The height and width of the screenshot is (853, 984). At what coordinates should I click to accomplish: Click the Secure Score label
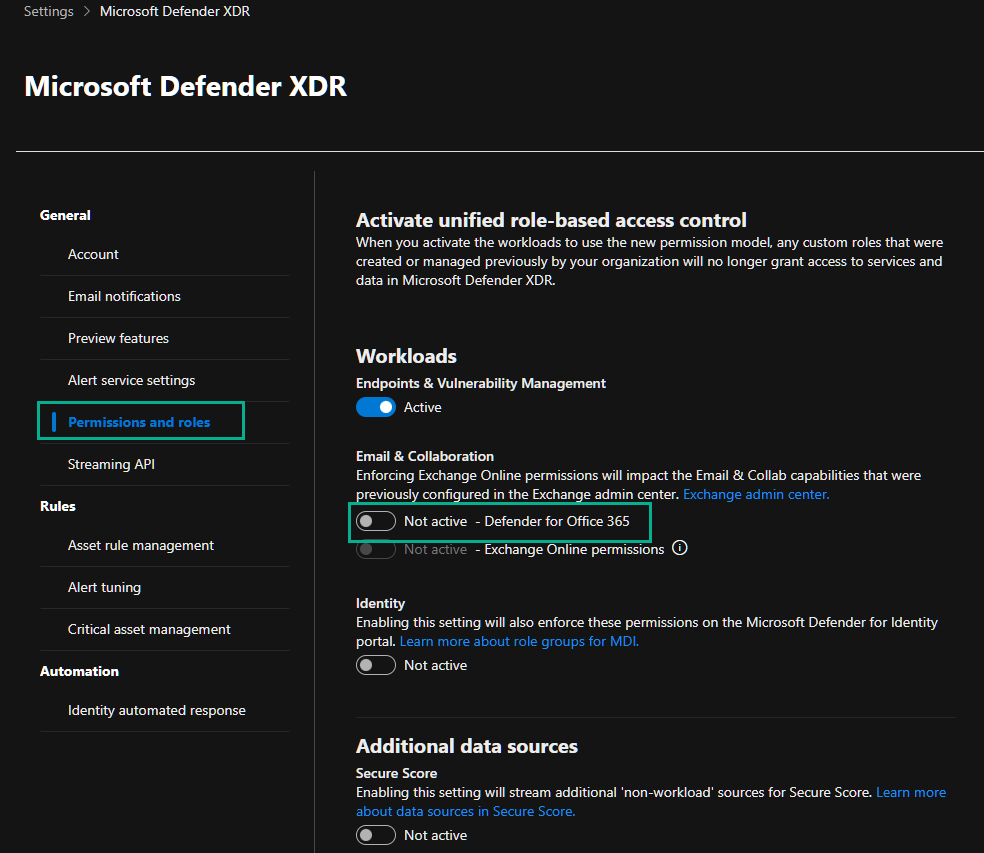[x=397, y=773]
